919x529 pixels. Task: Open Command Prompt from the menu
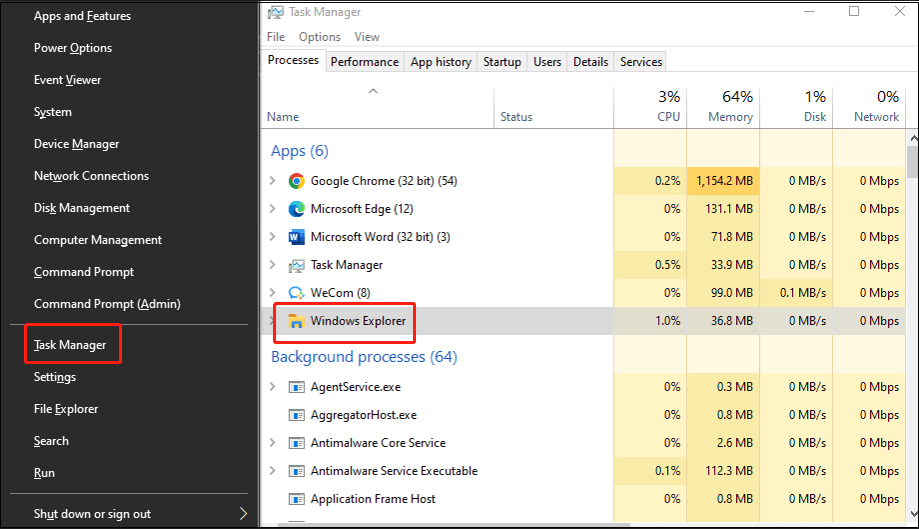click(84, 272)
